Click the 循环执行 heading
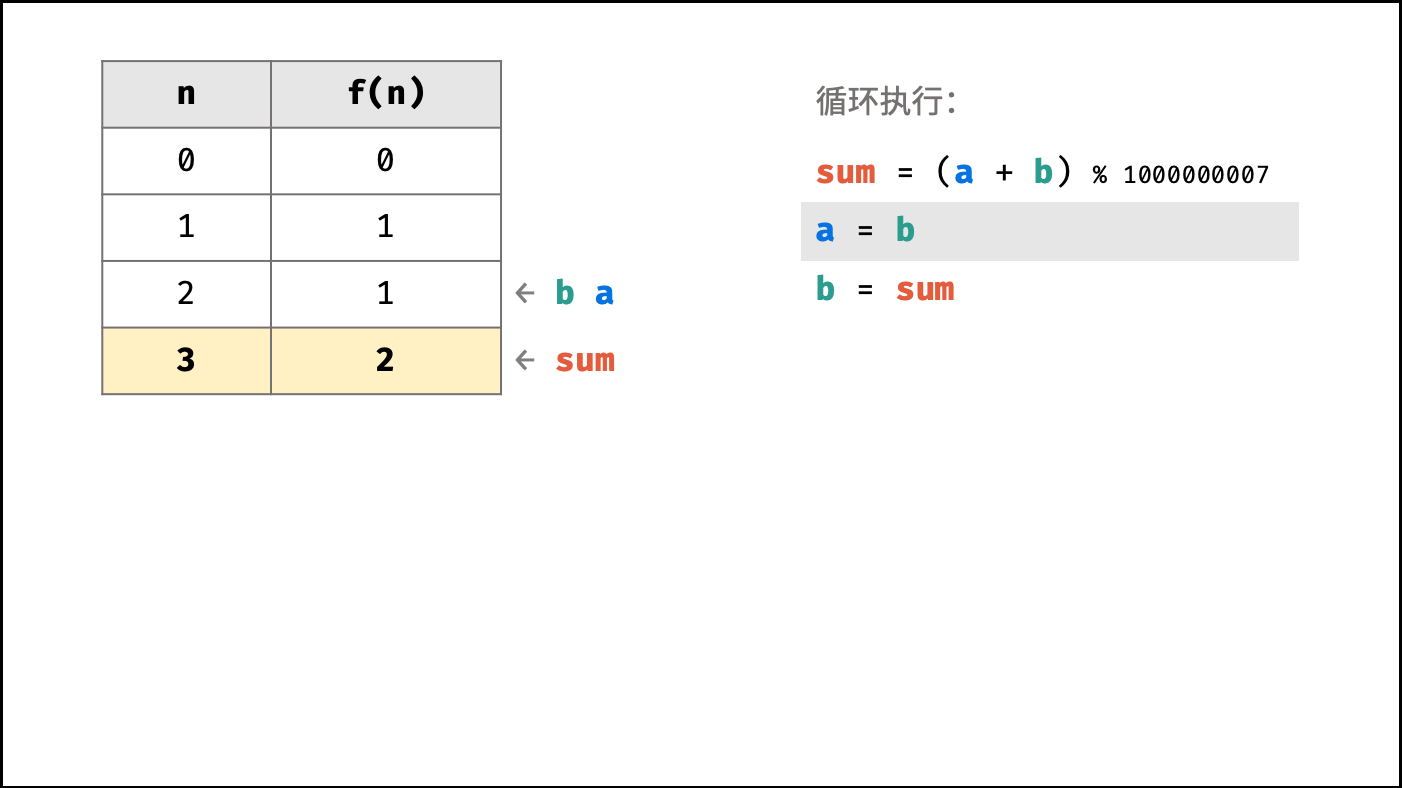The width and height of the screenshot is (1402, 788). (887, 101)
